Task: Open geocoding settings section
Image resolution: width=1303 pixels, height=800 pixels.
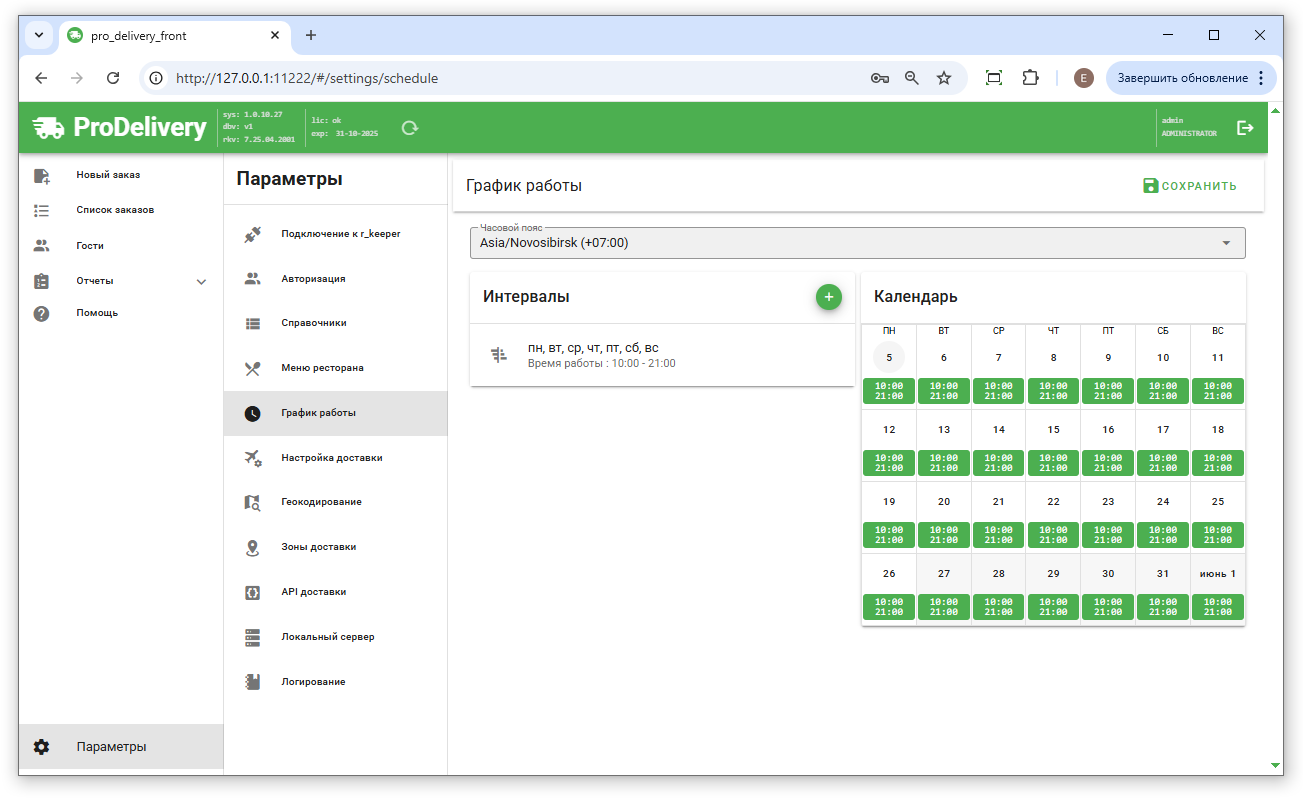Action: (321, 502)
